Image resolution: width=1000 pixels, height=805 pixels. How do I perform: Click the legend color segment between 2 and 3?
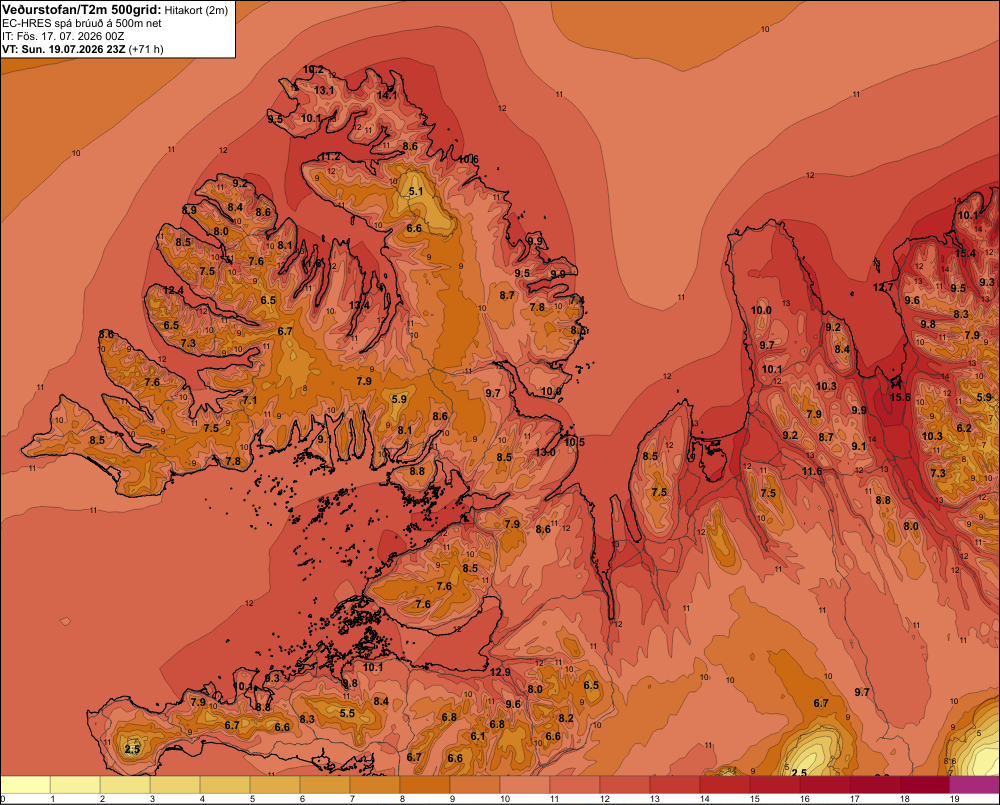(125, 785)
